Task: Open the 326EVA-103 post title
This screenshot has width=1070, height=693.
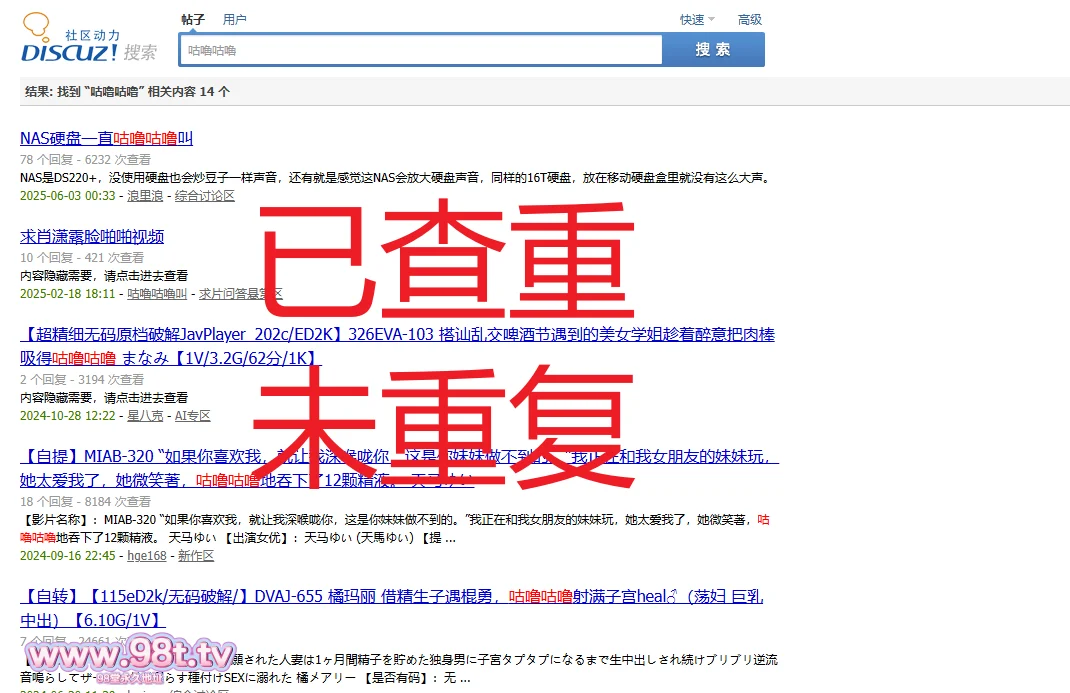Action: (397, 334)
